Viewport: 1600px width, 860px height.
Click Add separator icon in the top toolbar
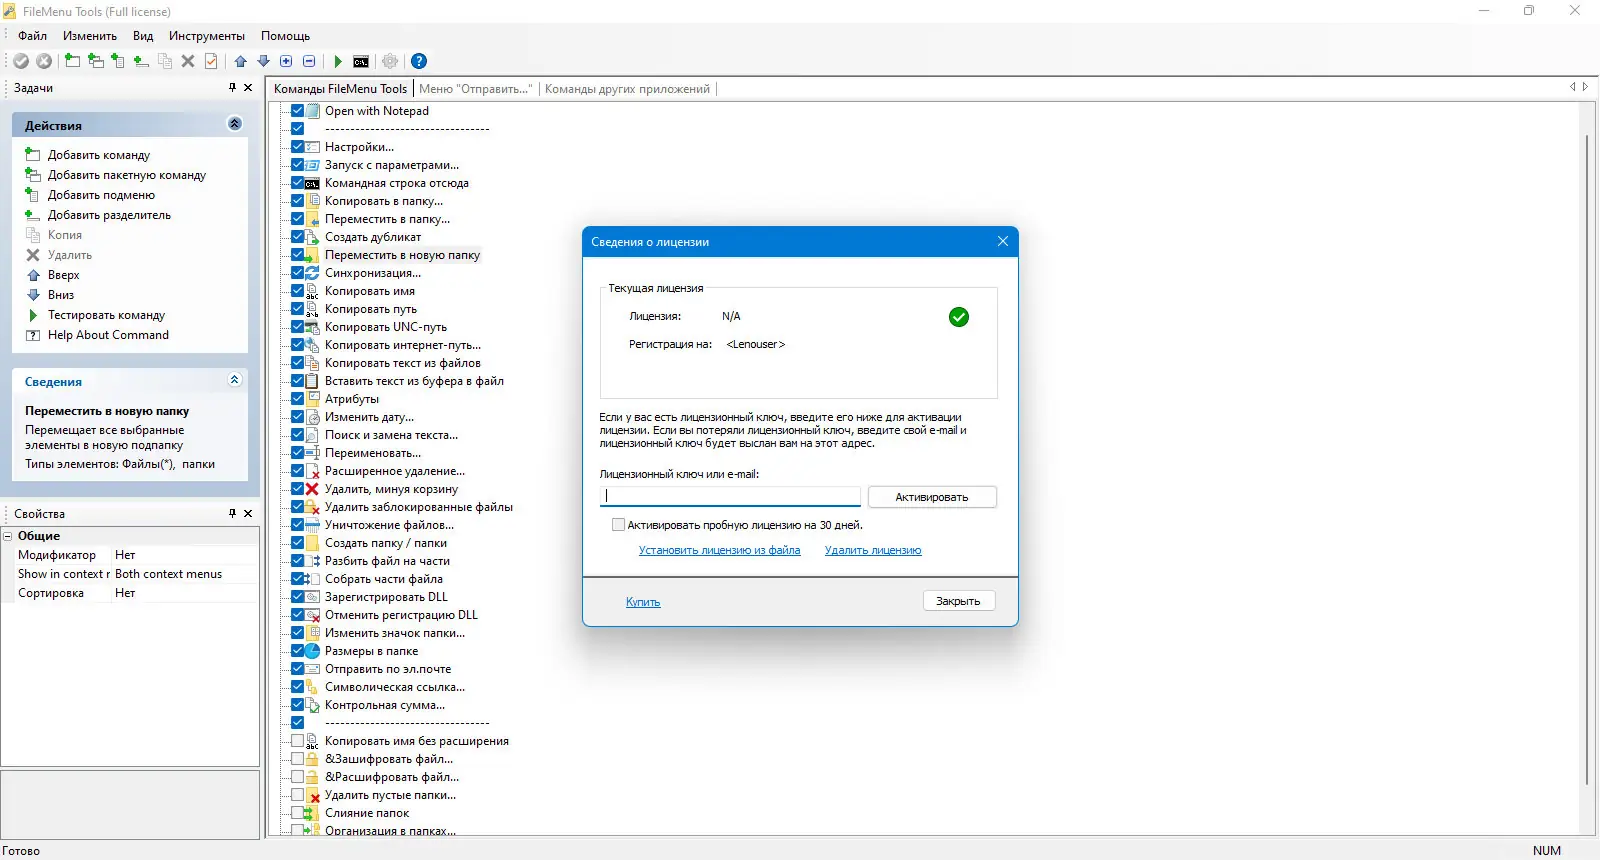tap(141, 61)
